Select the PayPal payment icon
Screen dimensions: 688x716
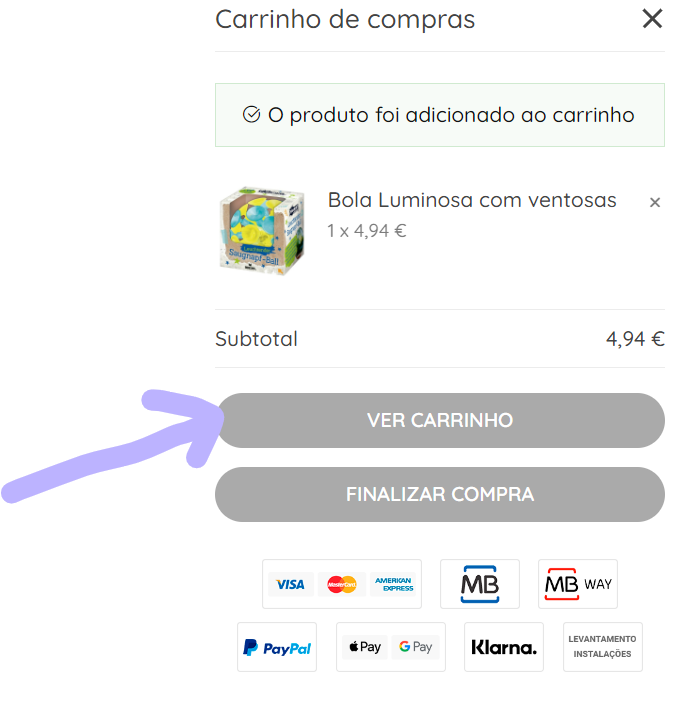(x=277, y=647)
